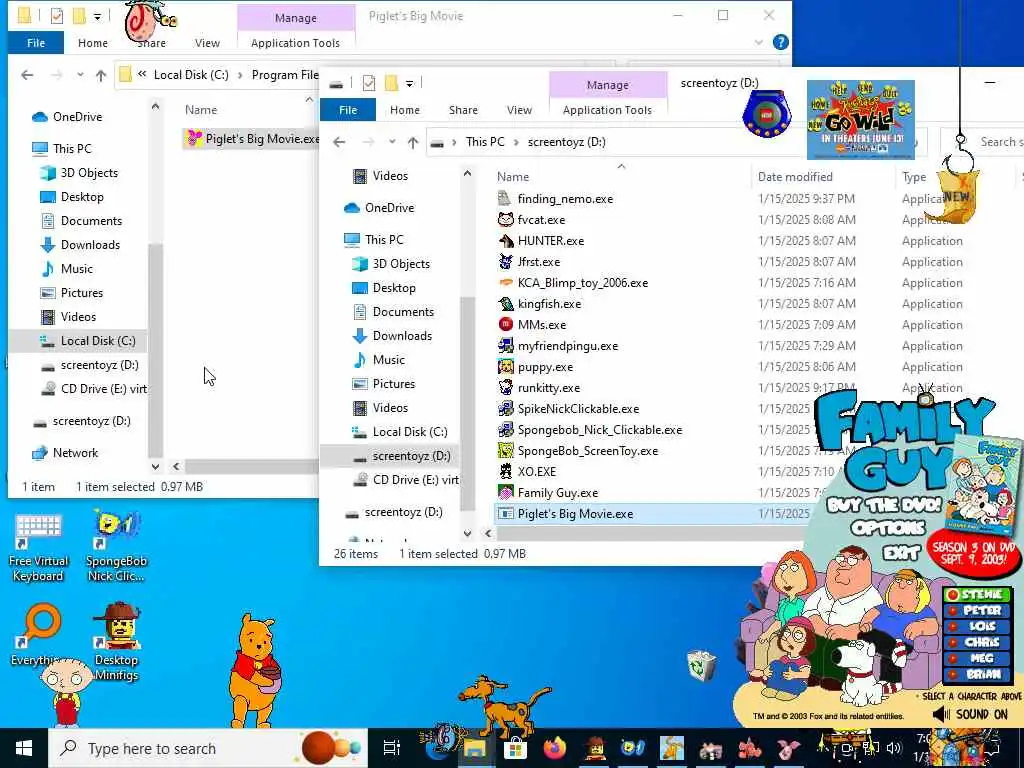Click the Family Guy.exe file icon
The width and height of the screenshot is (1024, 768).
[x=505, y=492]
